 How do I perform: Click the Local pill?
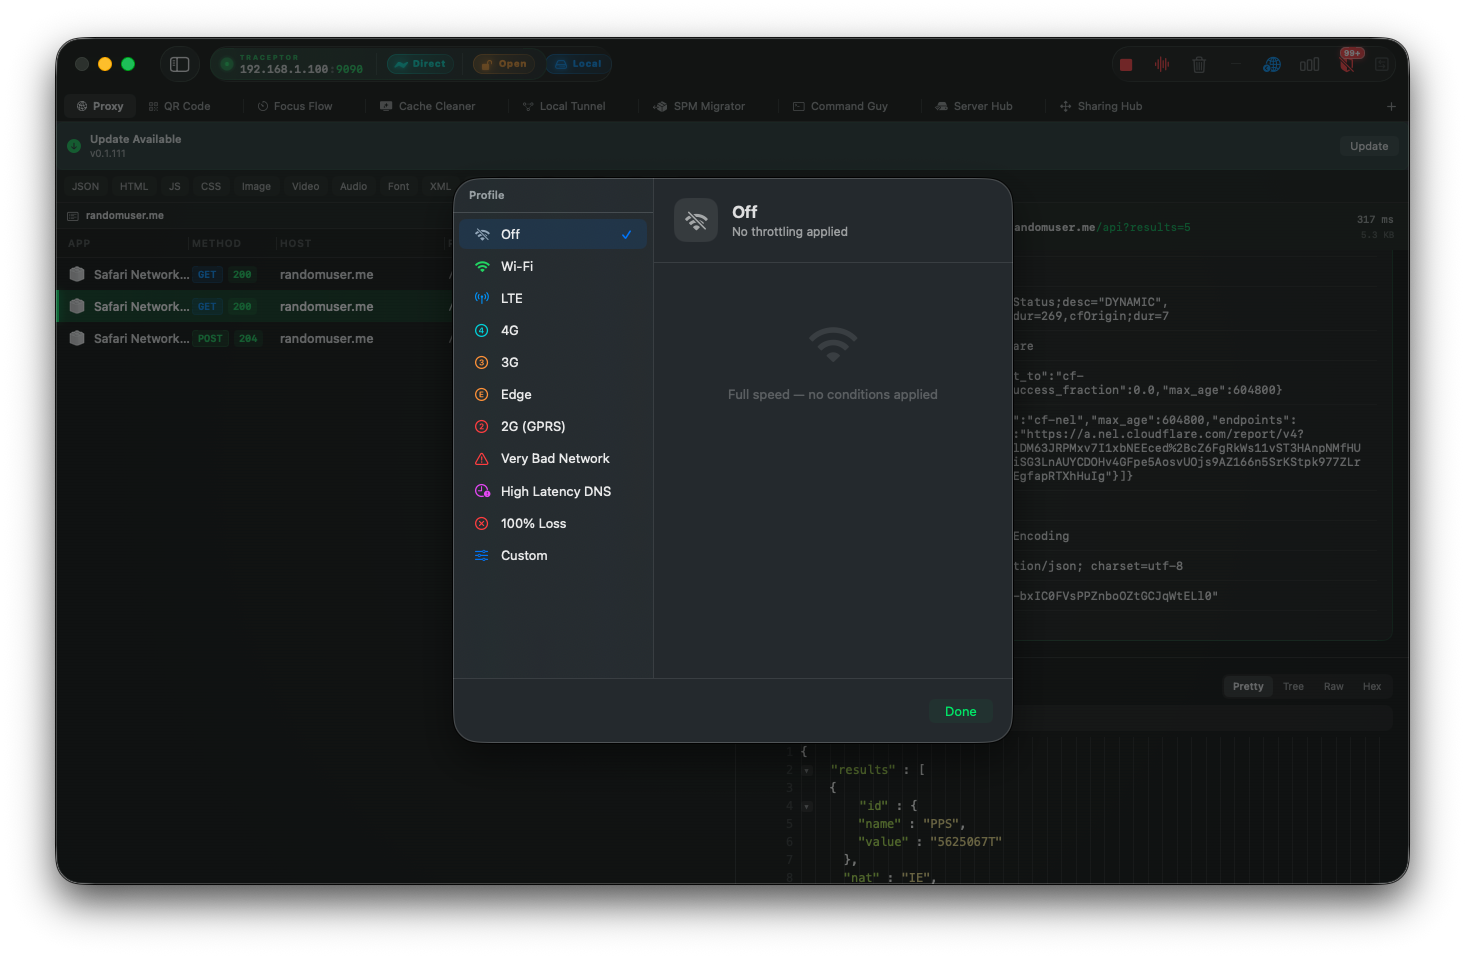[x=578, y=64]
